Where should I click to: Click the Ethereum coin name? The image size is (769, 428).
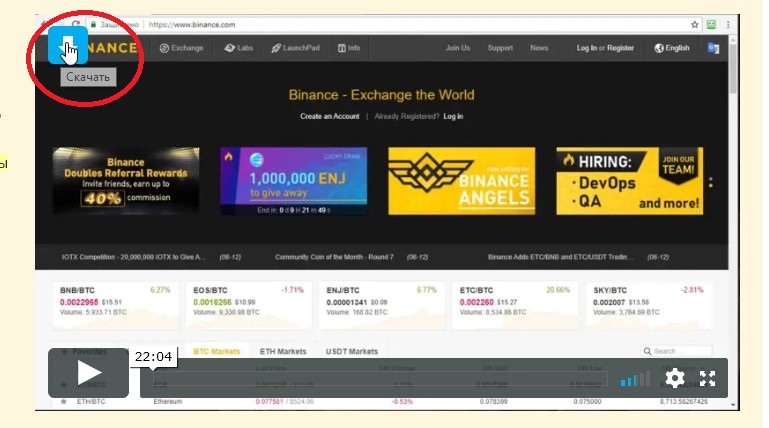pos(168,402)
